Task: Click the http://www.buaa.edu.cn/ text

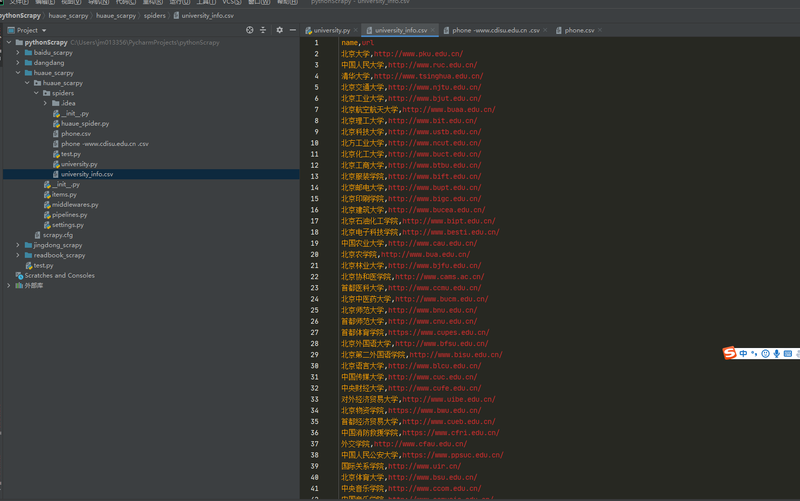Action: point(449,110)
